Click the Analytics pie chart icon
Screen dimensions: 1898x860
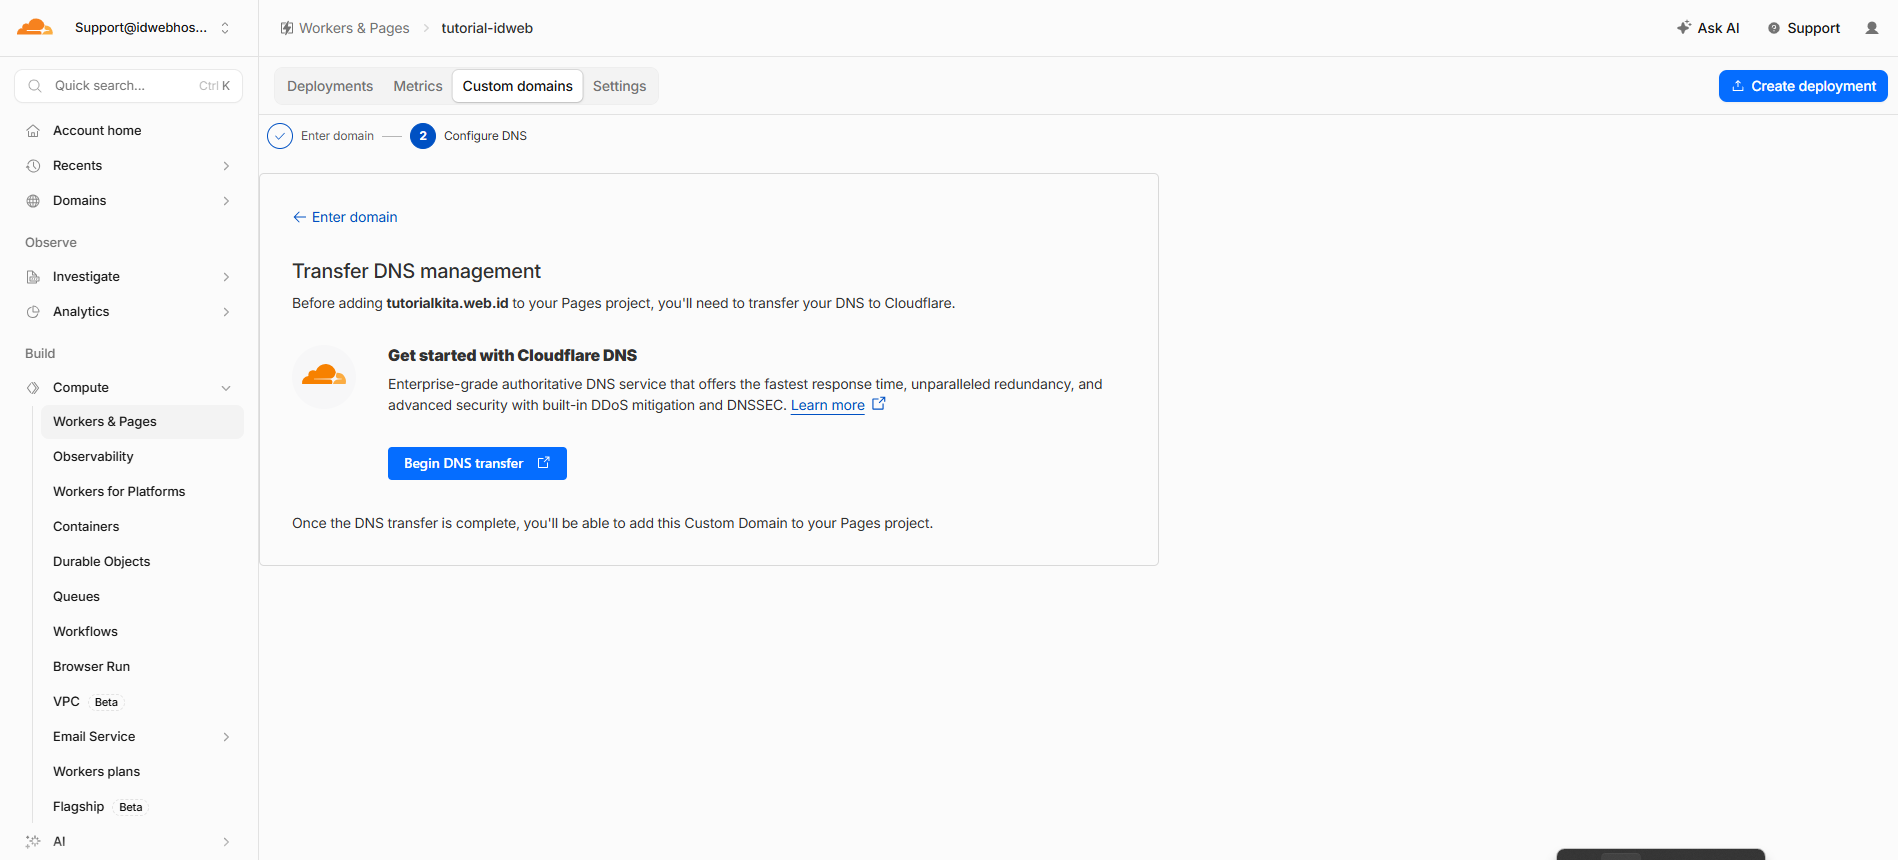pyautogui.click(x=33, y=312)
